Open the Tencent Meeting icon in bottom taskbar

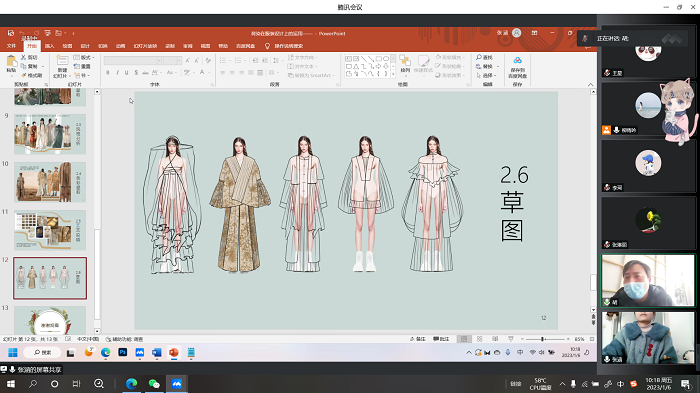click(177, 384)
